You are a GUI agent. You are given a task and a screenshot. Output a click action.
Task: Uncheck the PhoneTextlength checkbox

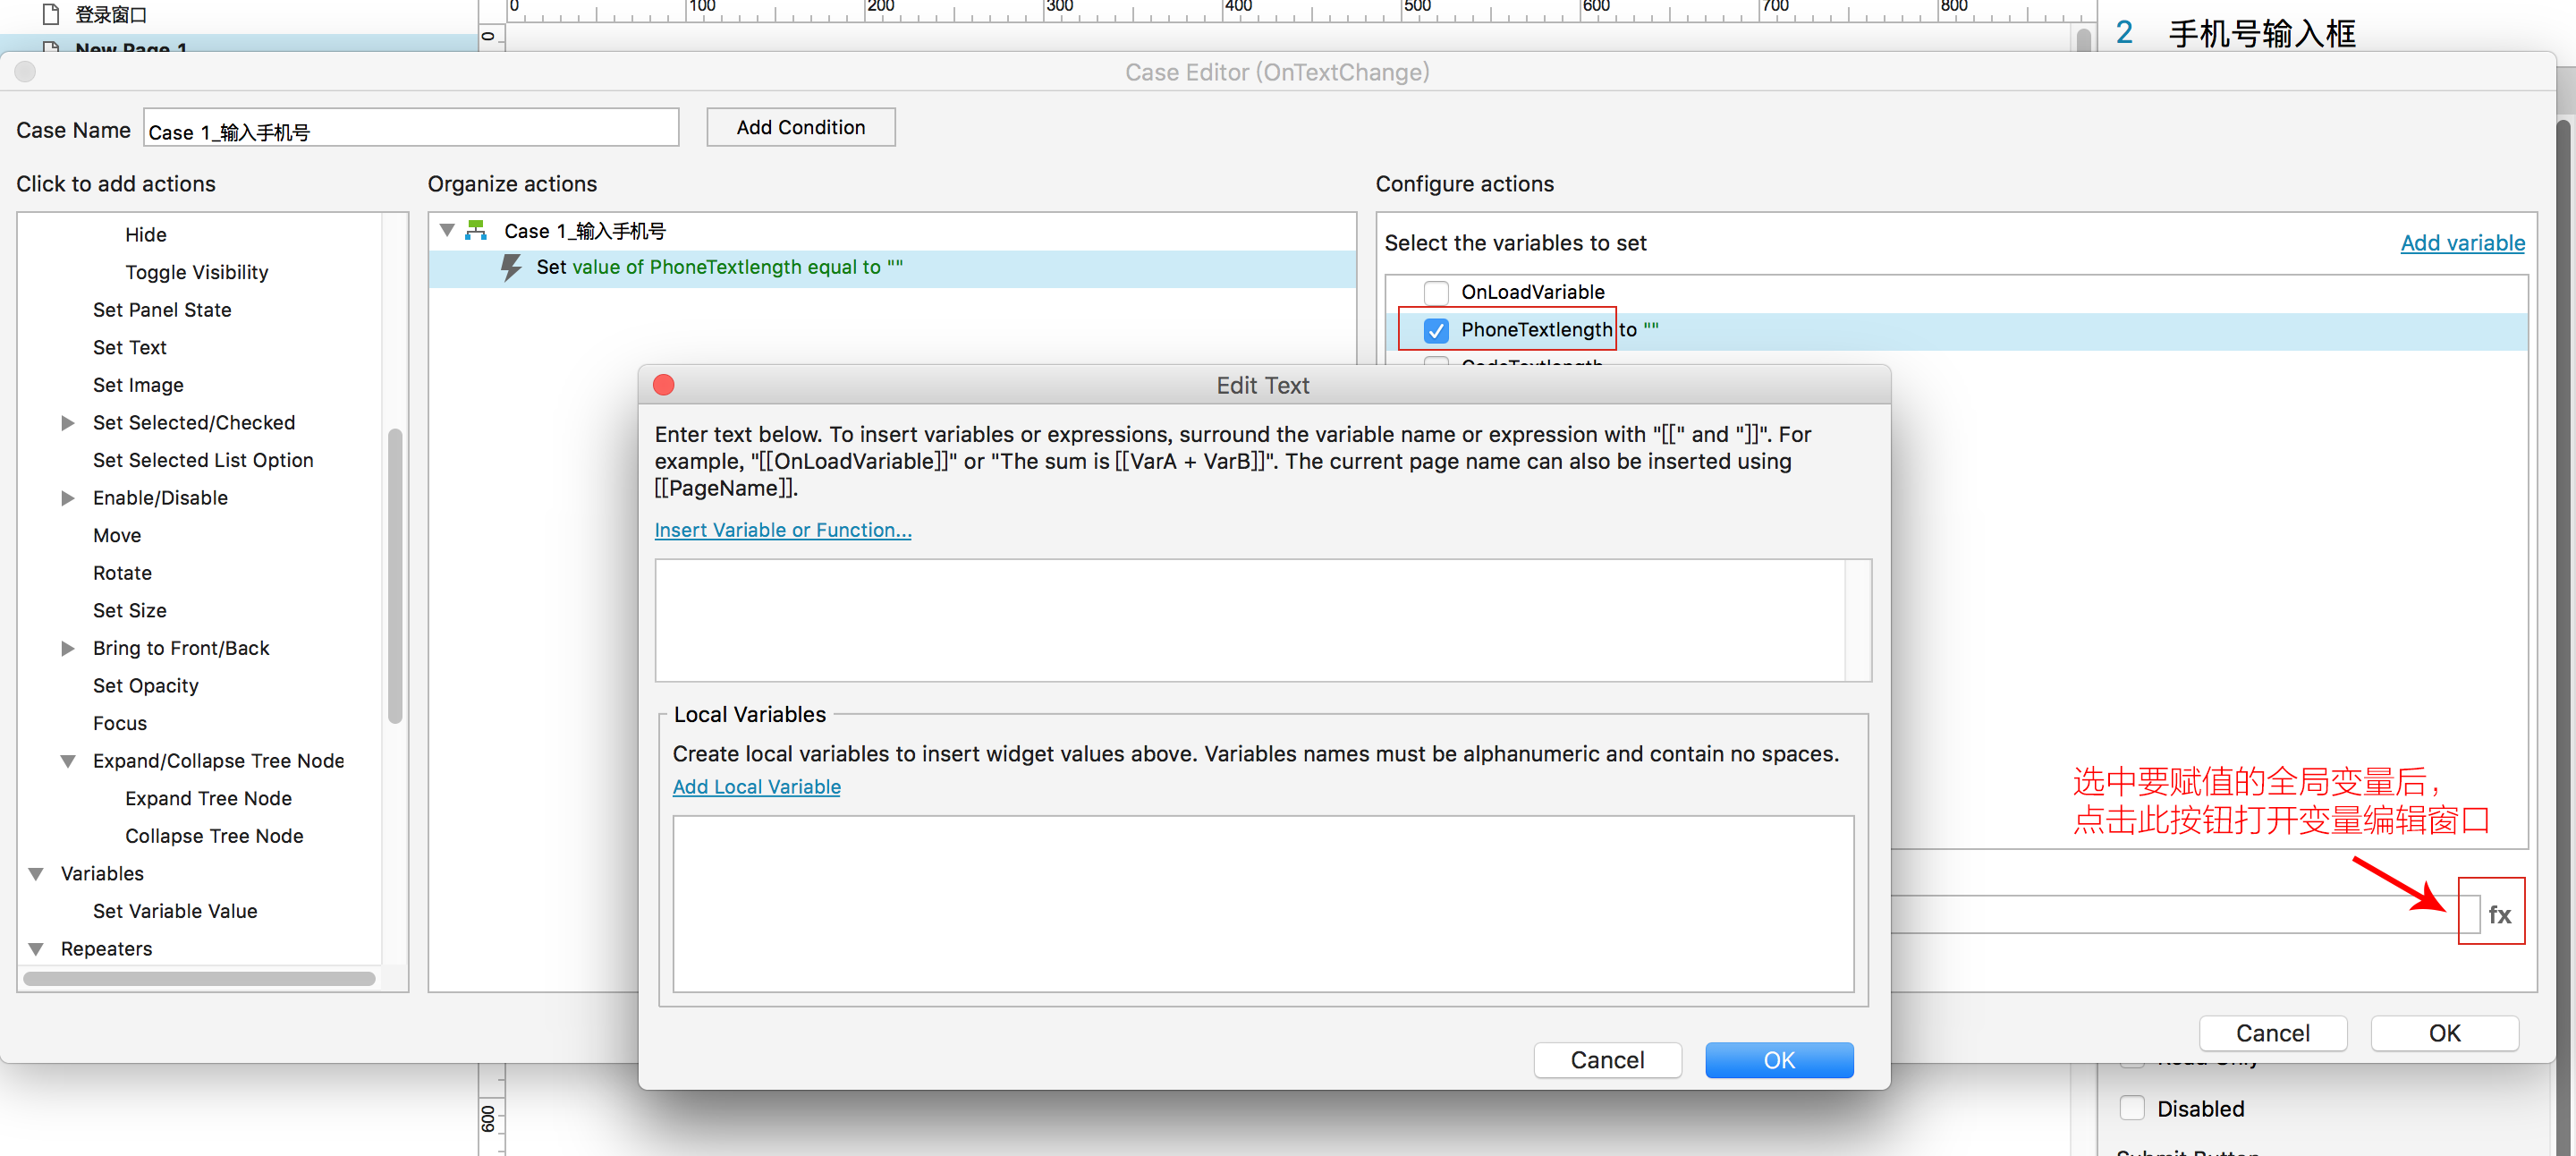tap(1435, 330)
